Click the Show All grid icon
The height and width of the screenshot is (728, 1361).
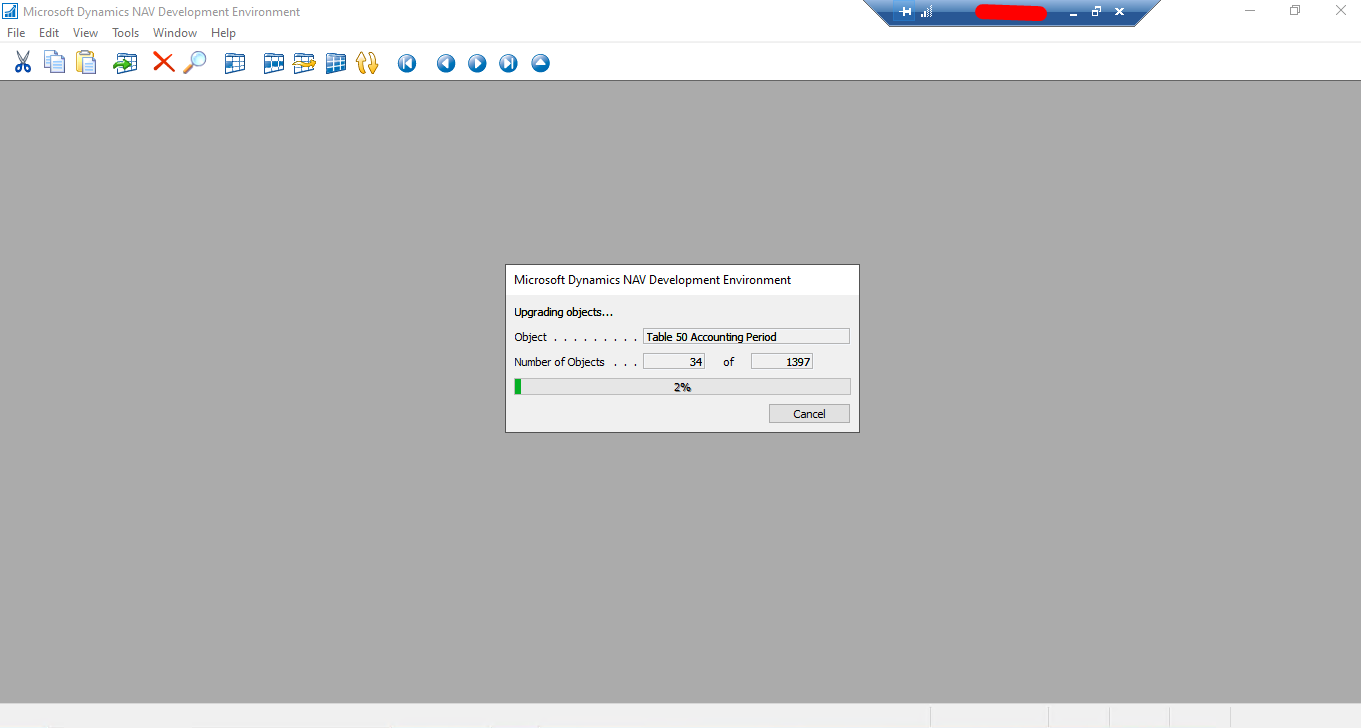click(336, 63)
